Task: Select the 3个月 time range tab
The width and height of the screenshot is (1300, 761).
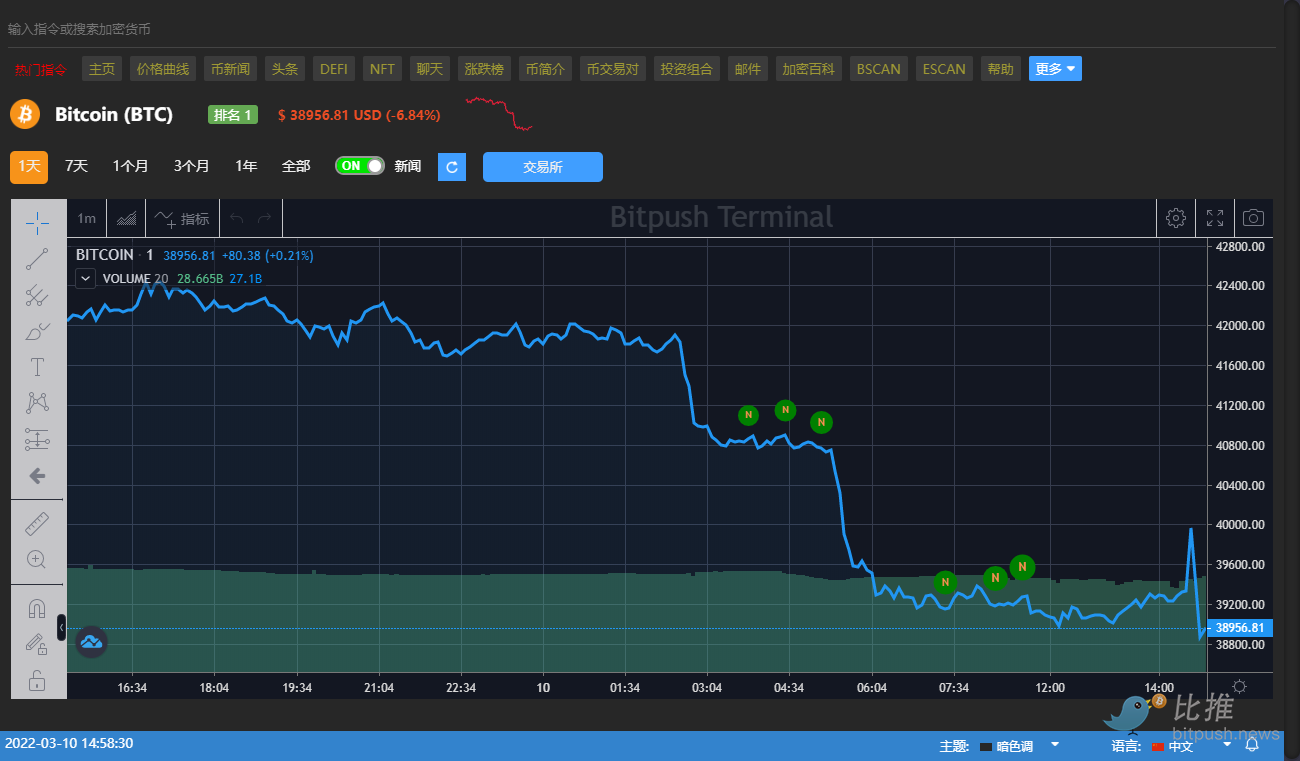Action: click(191, 167)
